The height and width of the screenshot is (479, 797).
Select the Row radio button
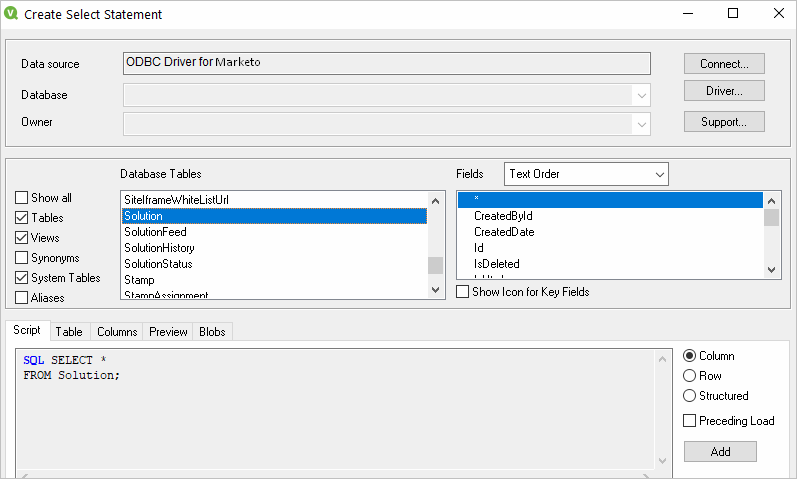(689, 376)
